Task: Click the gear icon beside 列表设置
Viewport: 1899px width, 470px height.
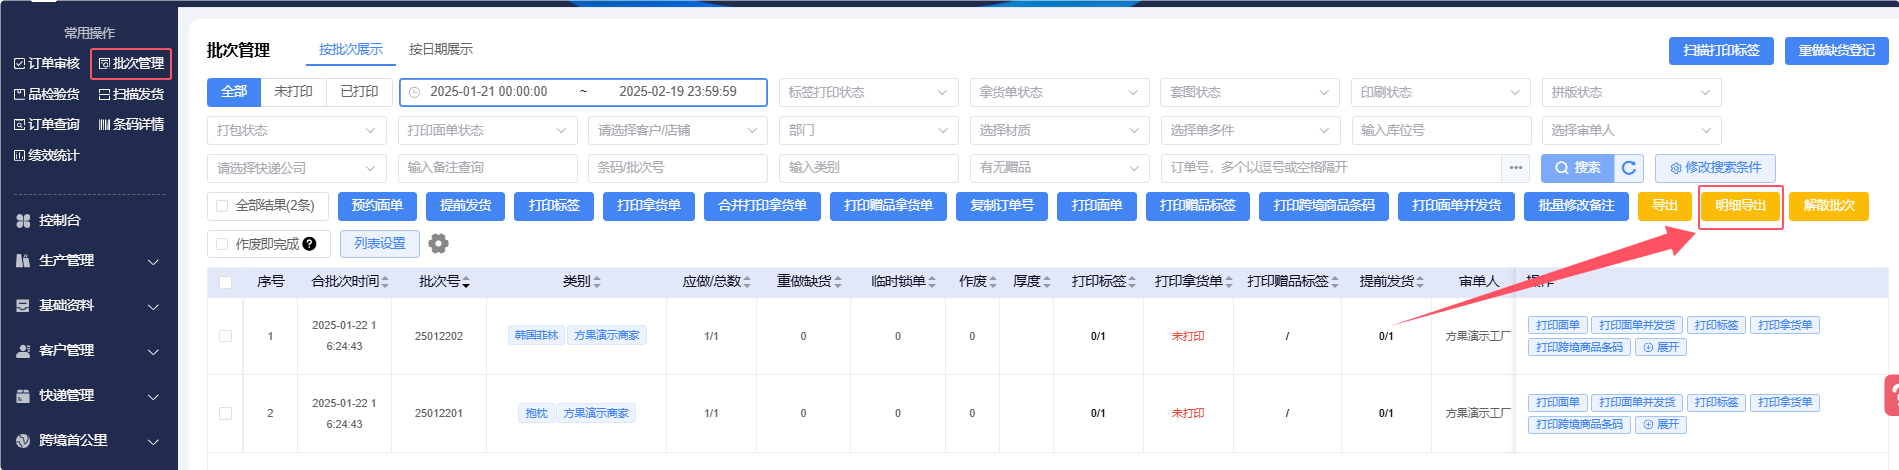Action: [438, 243]
